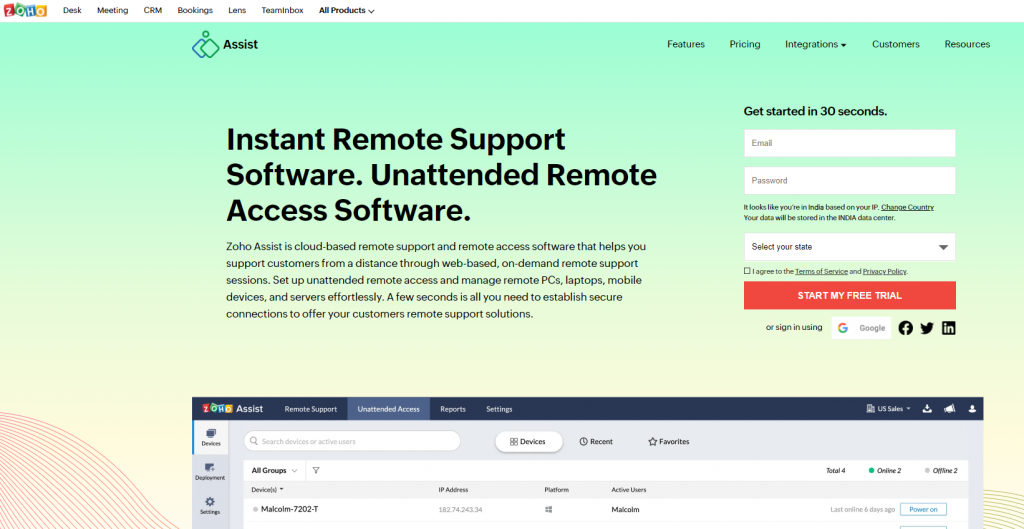1024x529 pixels.
Task: Go to the Customers page
Action: (895, 44)
